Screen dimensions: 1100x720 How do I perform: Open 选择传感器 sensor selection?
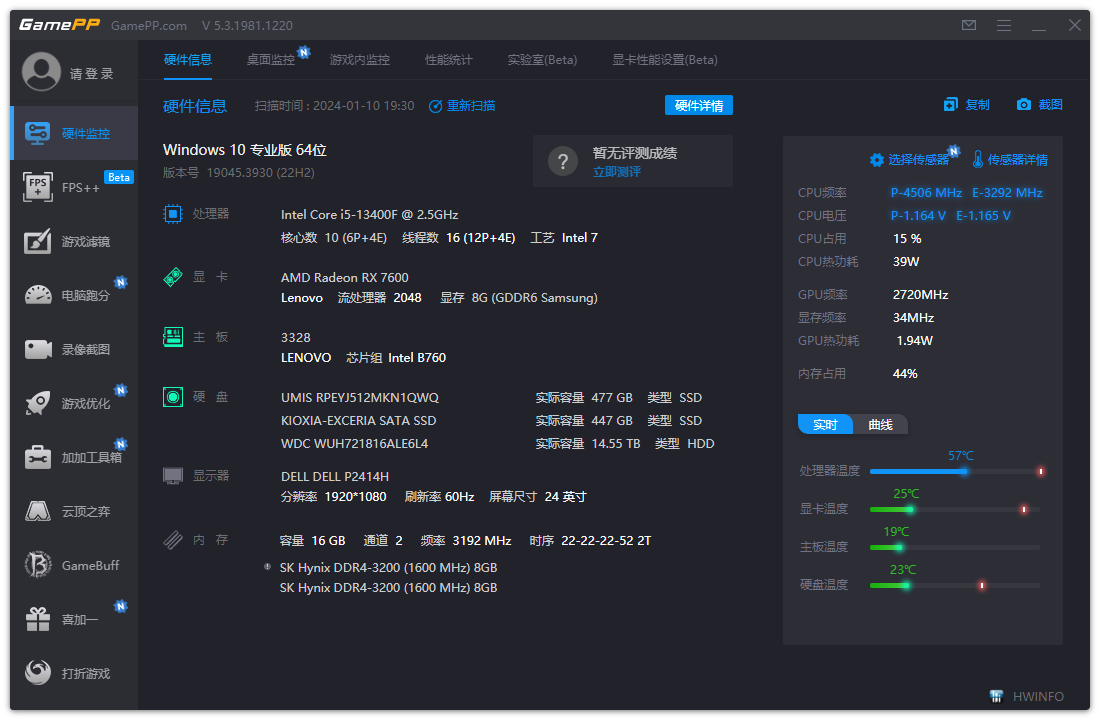click(909, 160)
